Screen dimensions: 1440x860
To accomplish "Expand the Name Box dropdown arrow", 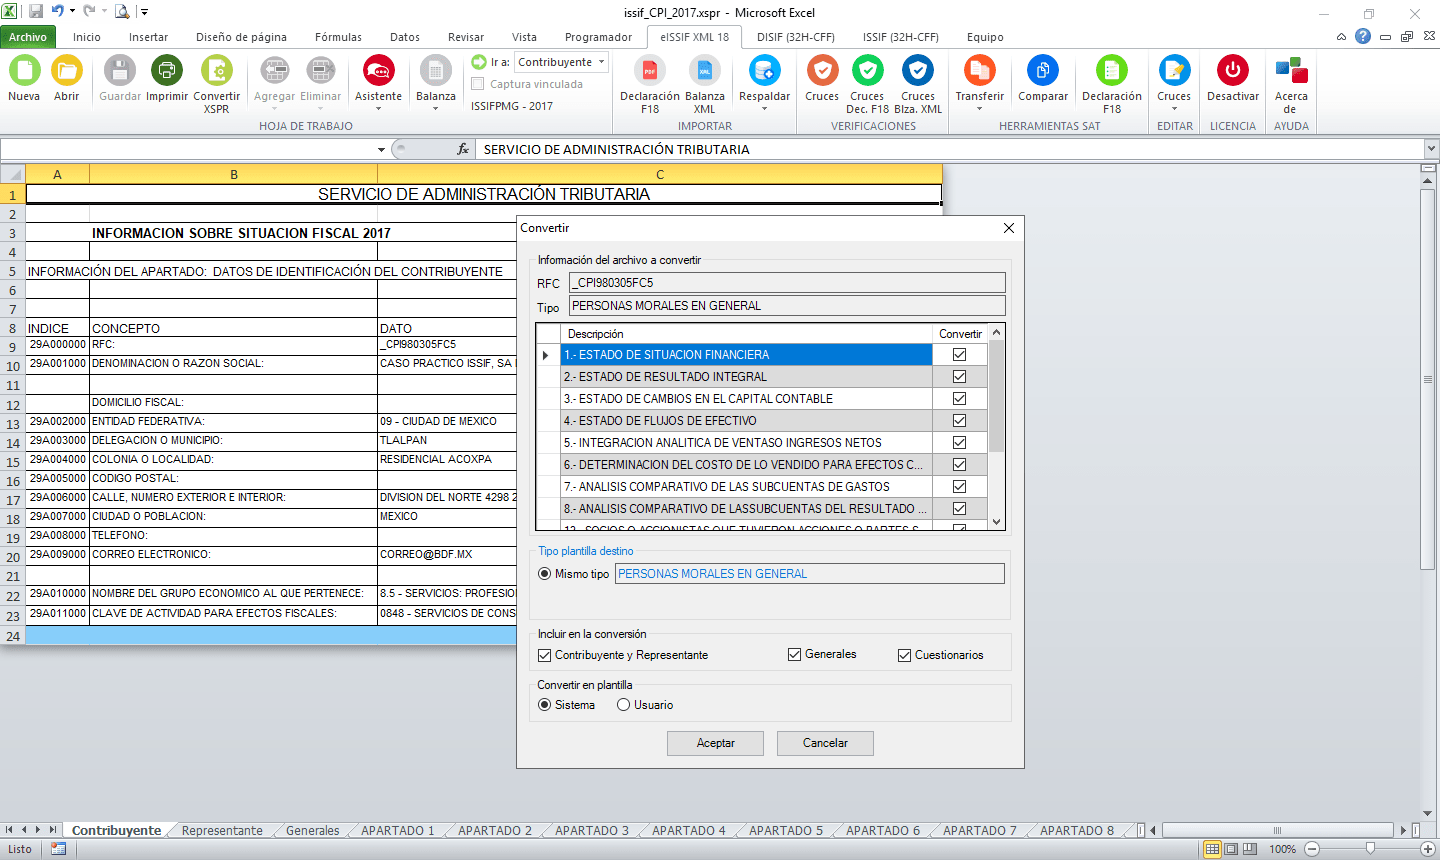I will (381, 149).
